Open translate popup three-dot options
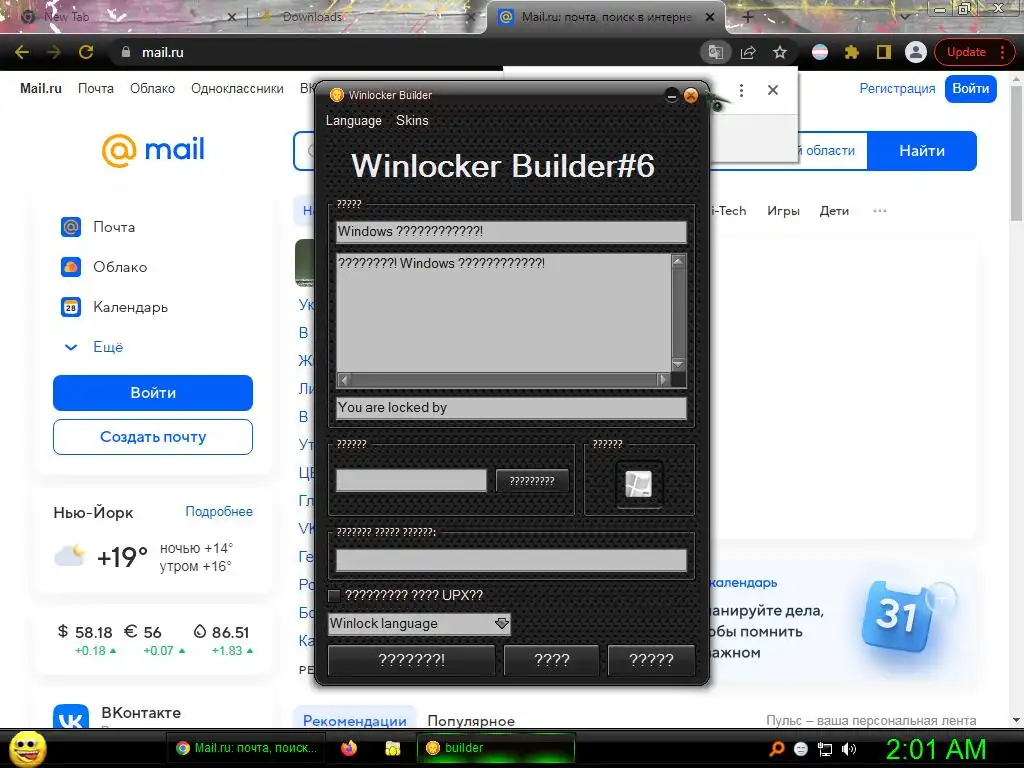 pos(741,90)
